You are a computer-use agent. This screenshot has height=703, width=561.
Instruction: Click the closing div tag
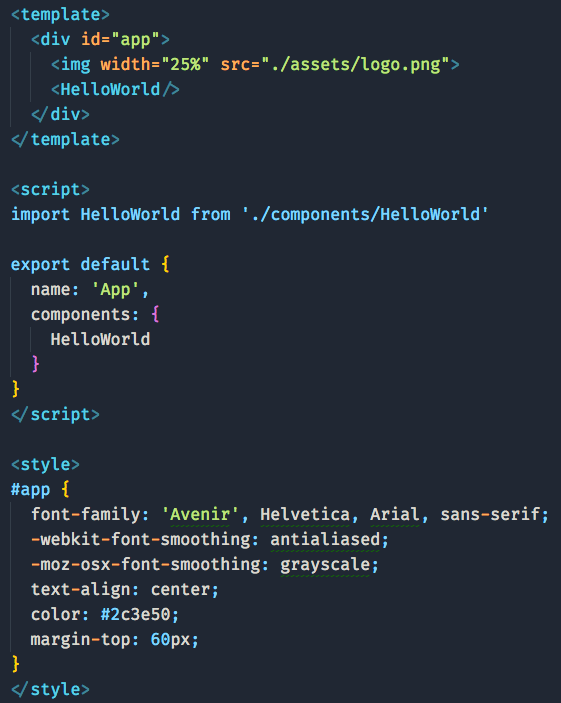60,114
